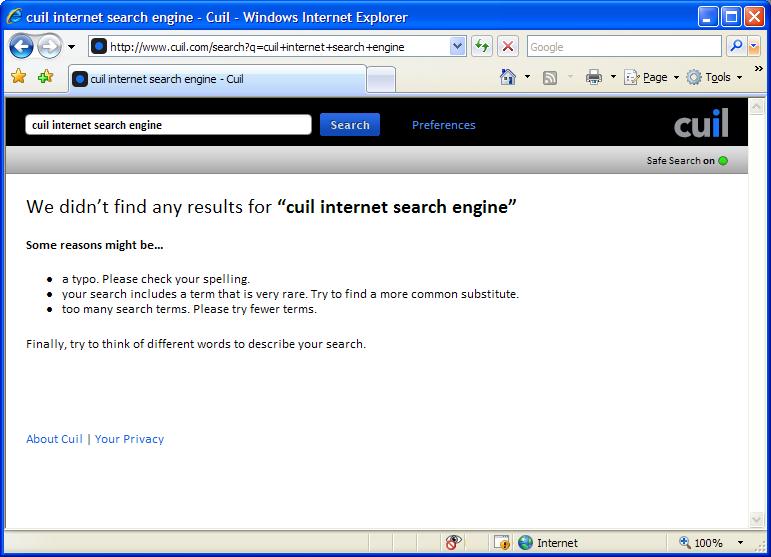This screenshot has width=771, height=557.
Task: Open the Tools menu
Action: coord(714,77)
